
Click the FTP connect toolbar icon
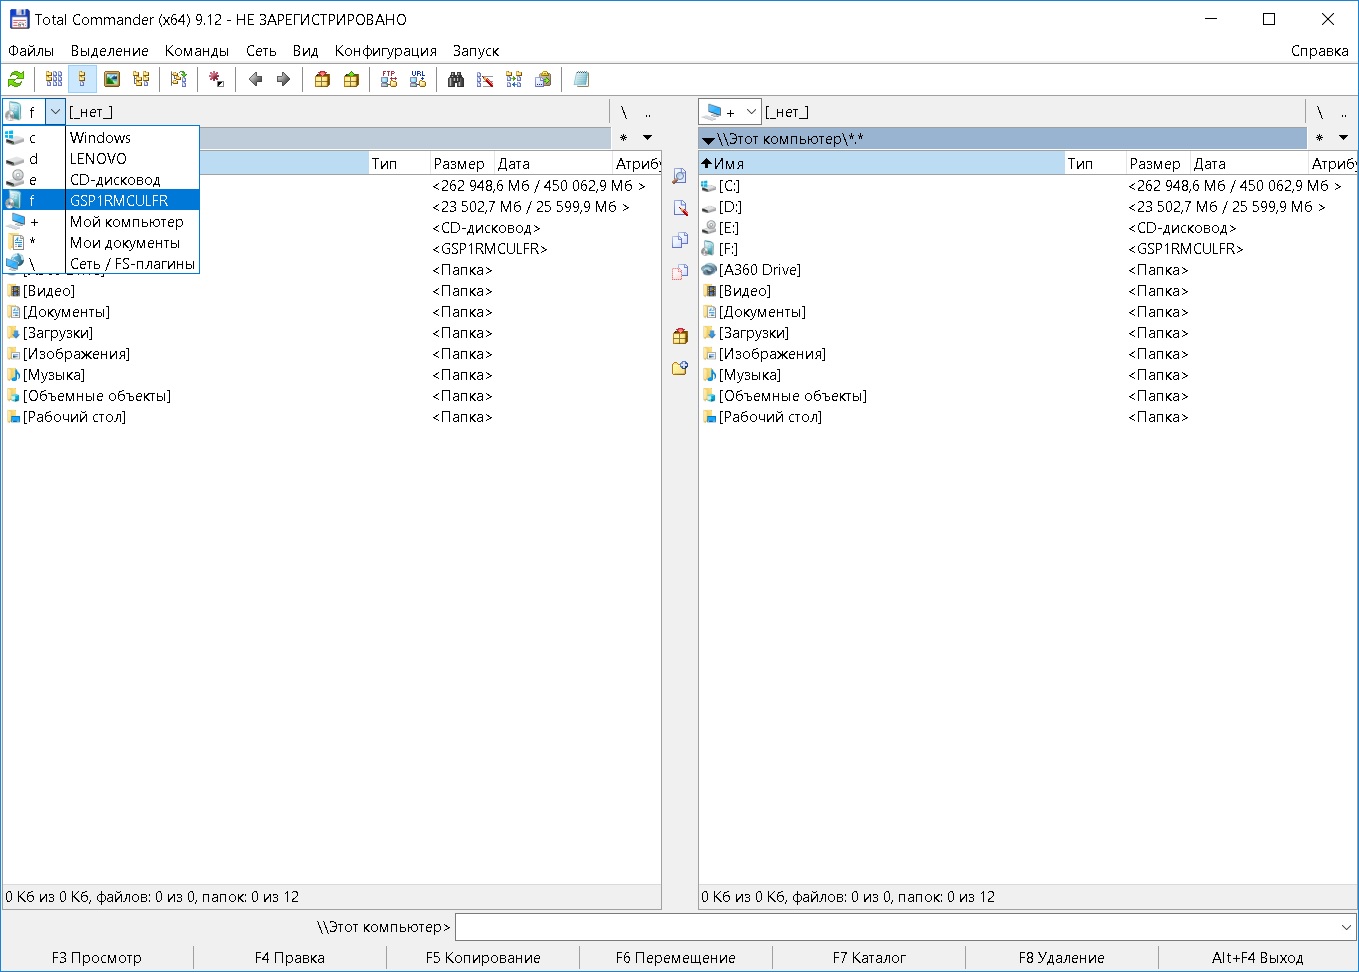point(389,79)
